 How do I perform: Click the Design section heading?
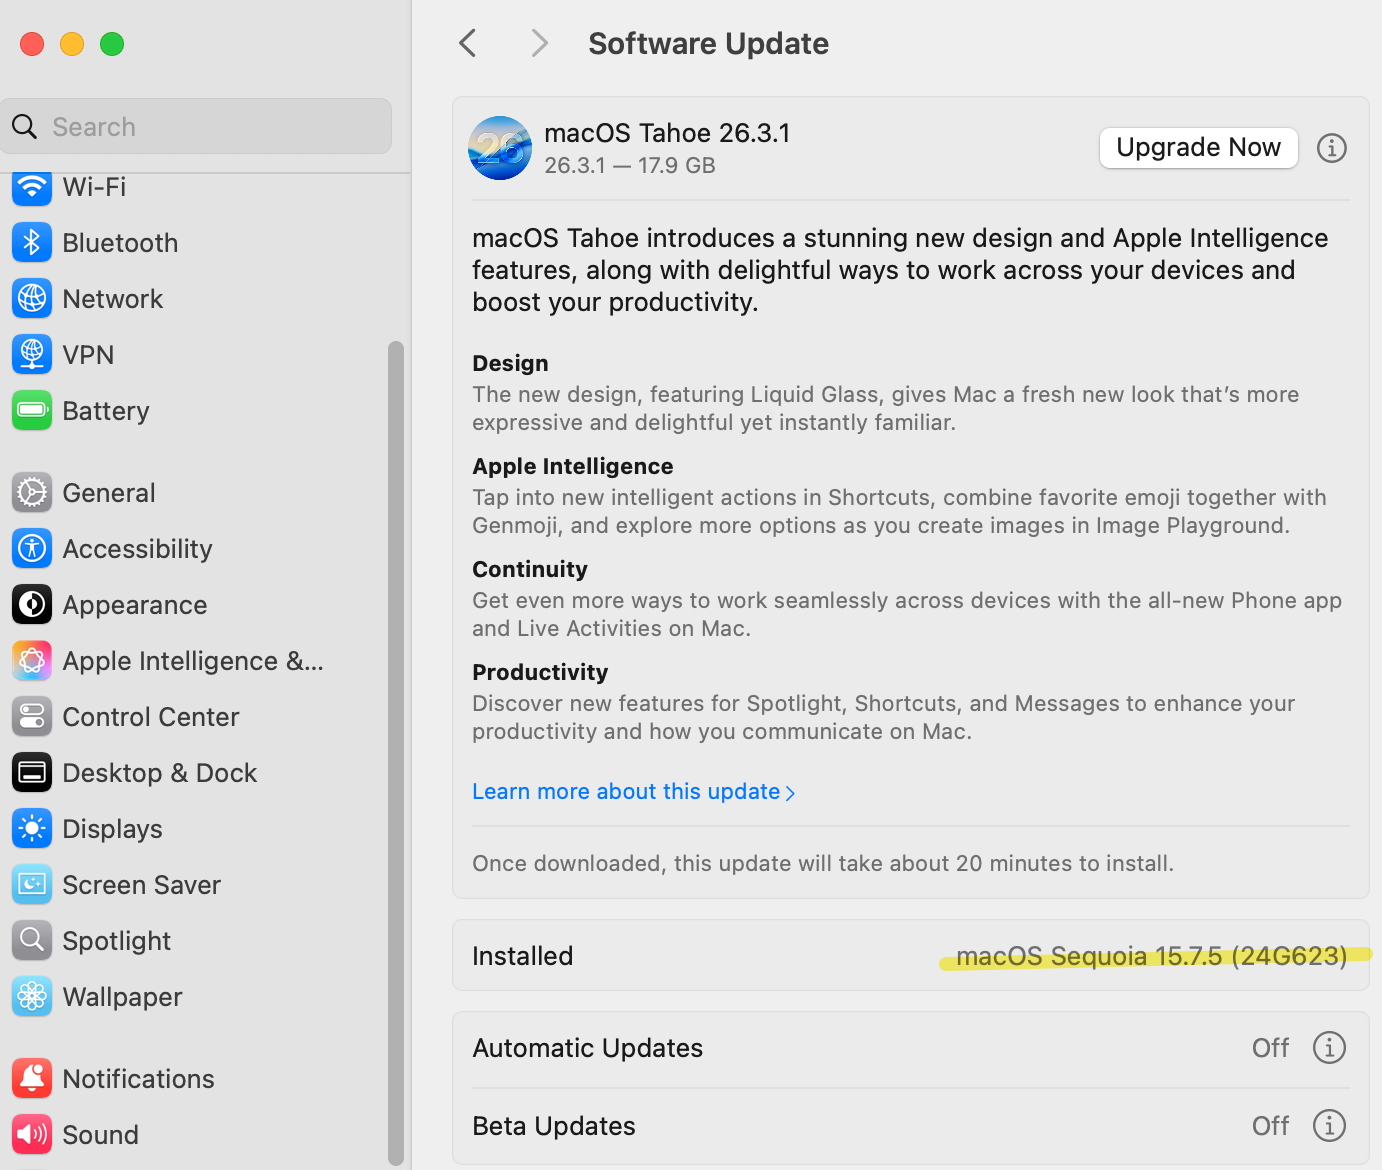point(510,363)
